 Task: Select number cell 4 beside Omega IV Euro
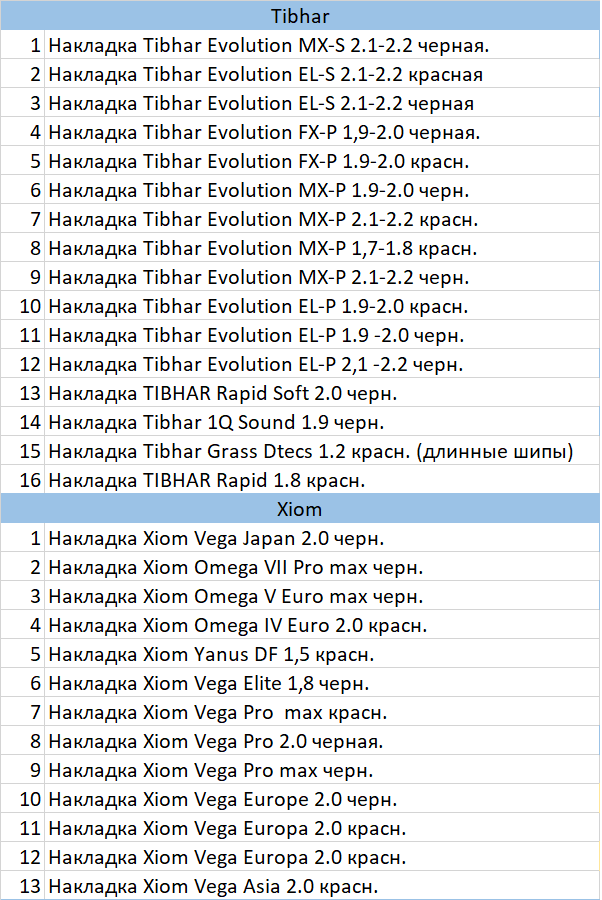22,625
